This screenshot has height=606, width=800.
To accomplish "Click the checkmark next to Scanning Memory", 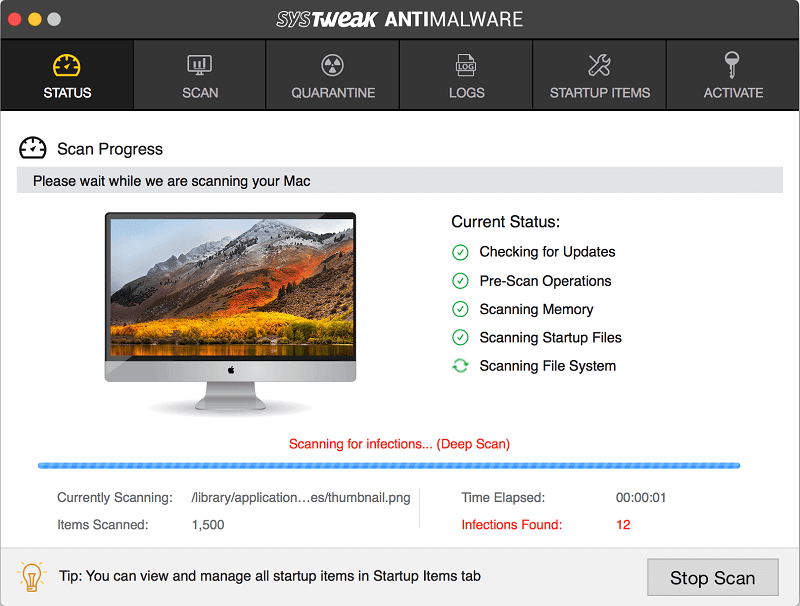I will click(460, 309).
